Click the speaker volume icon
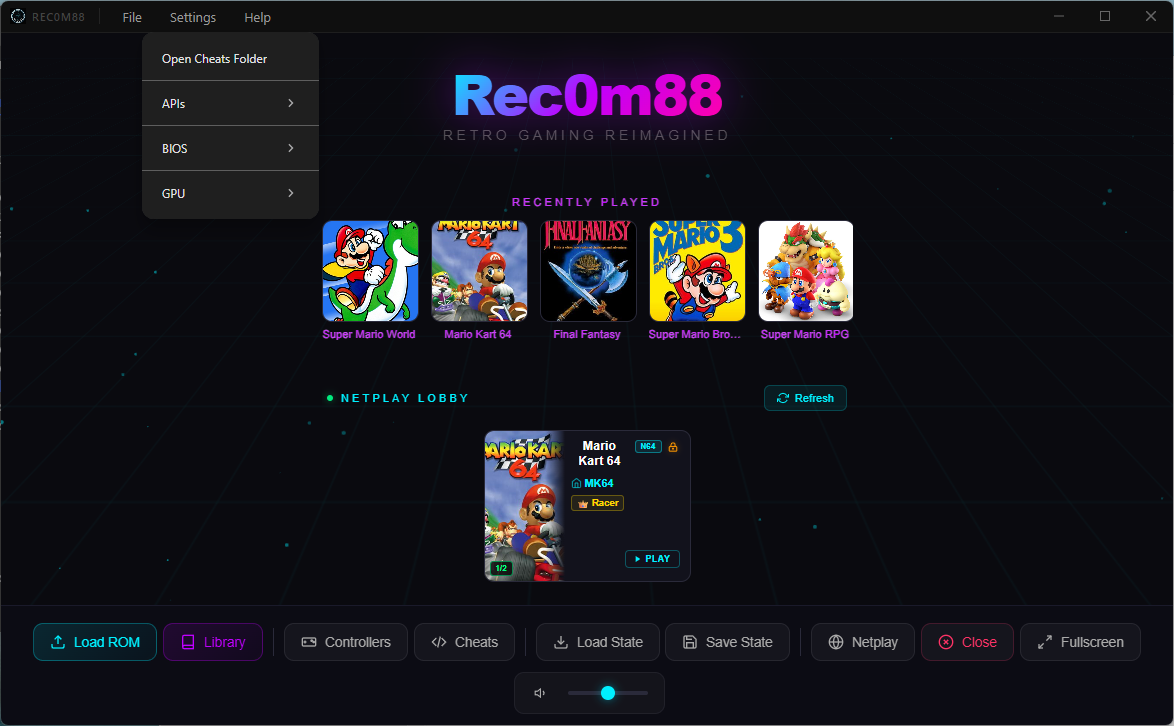Image resolution: width=1174 pixels, height=726 pixels. coord(540,693)
